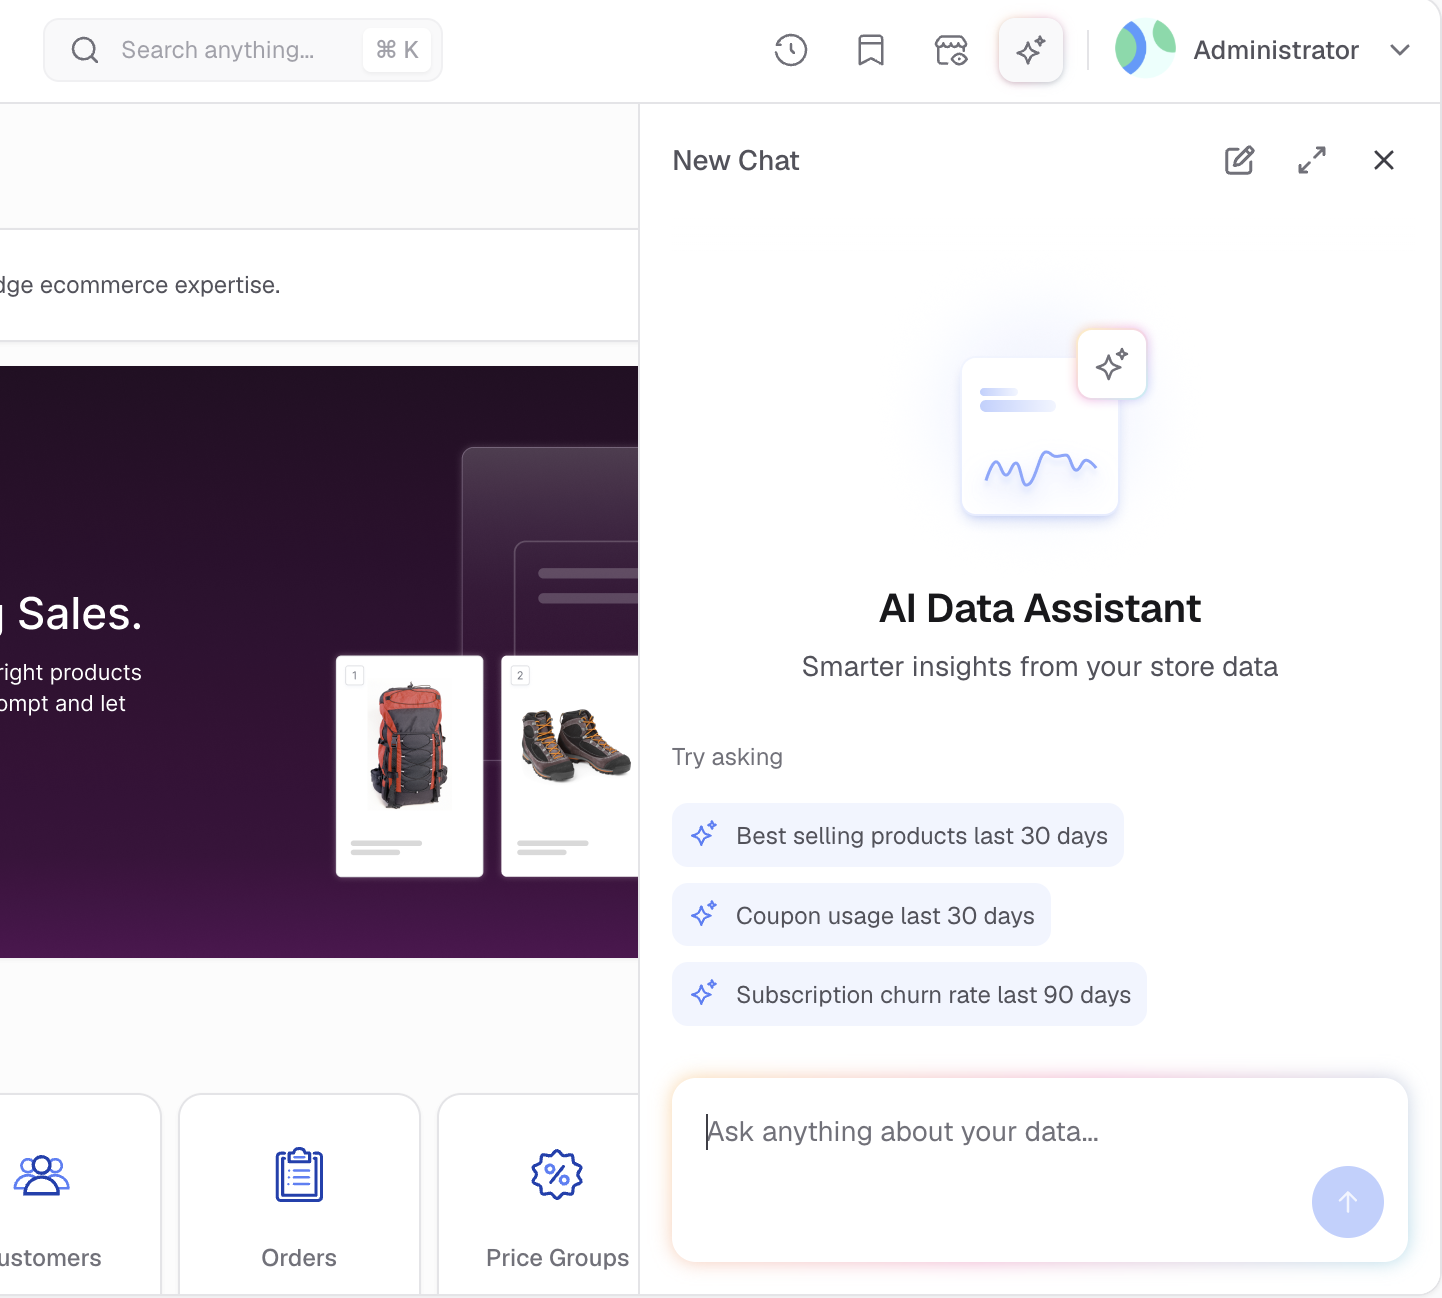
Task: Open the Price Groups card
Action: tap(538, 1195)
